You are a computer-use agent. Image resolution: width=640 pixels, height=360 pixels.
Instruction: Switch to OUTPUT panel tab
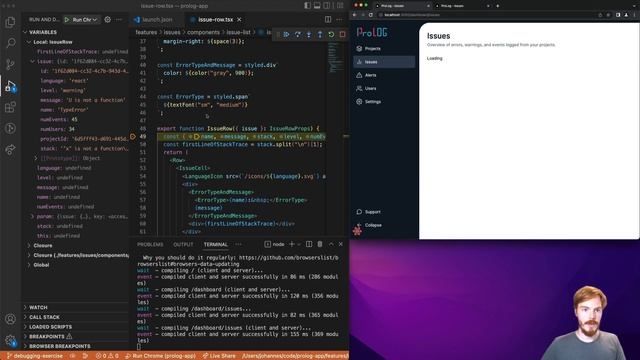point(183,244)
